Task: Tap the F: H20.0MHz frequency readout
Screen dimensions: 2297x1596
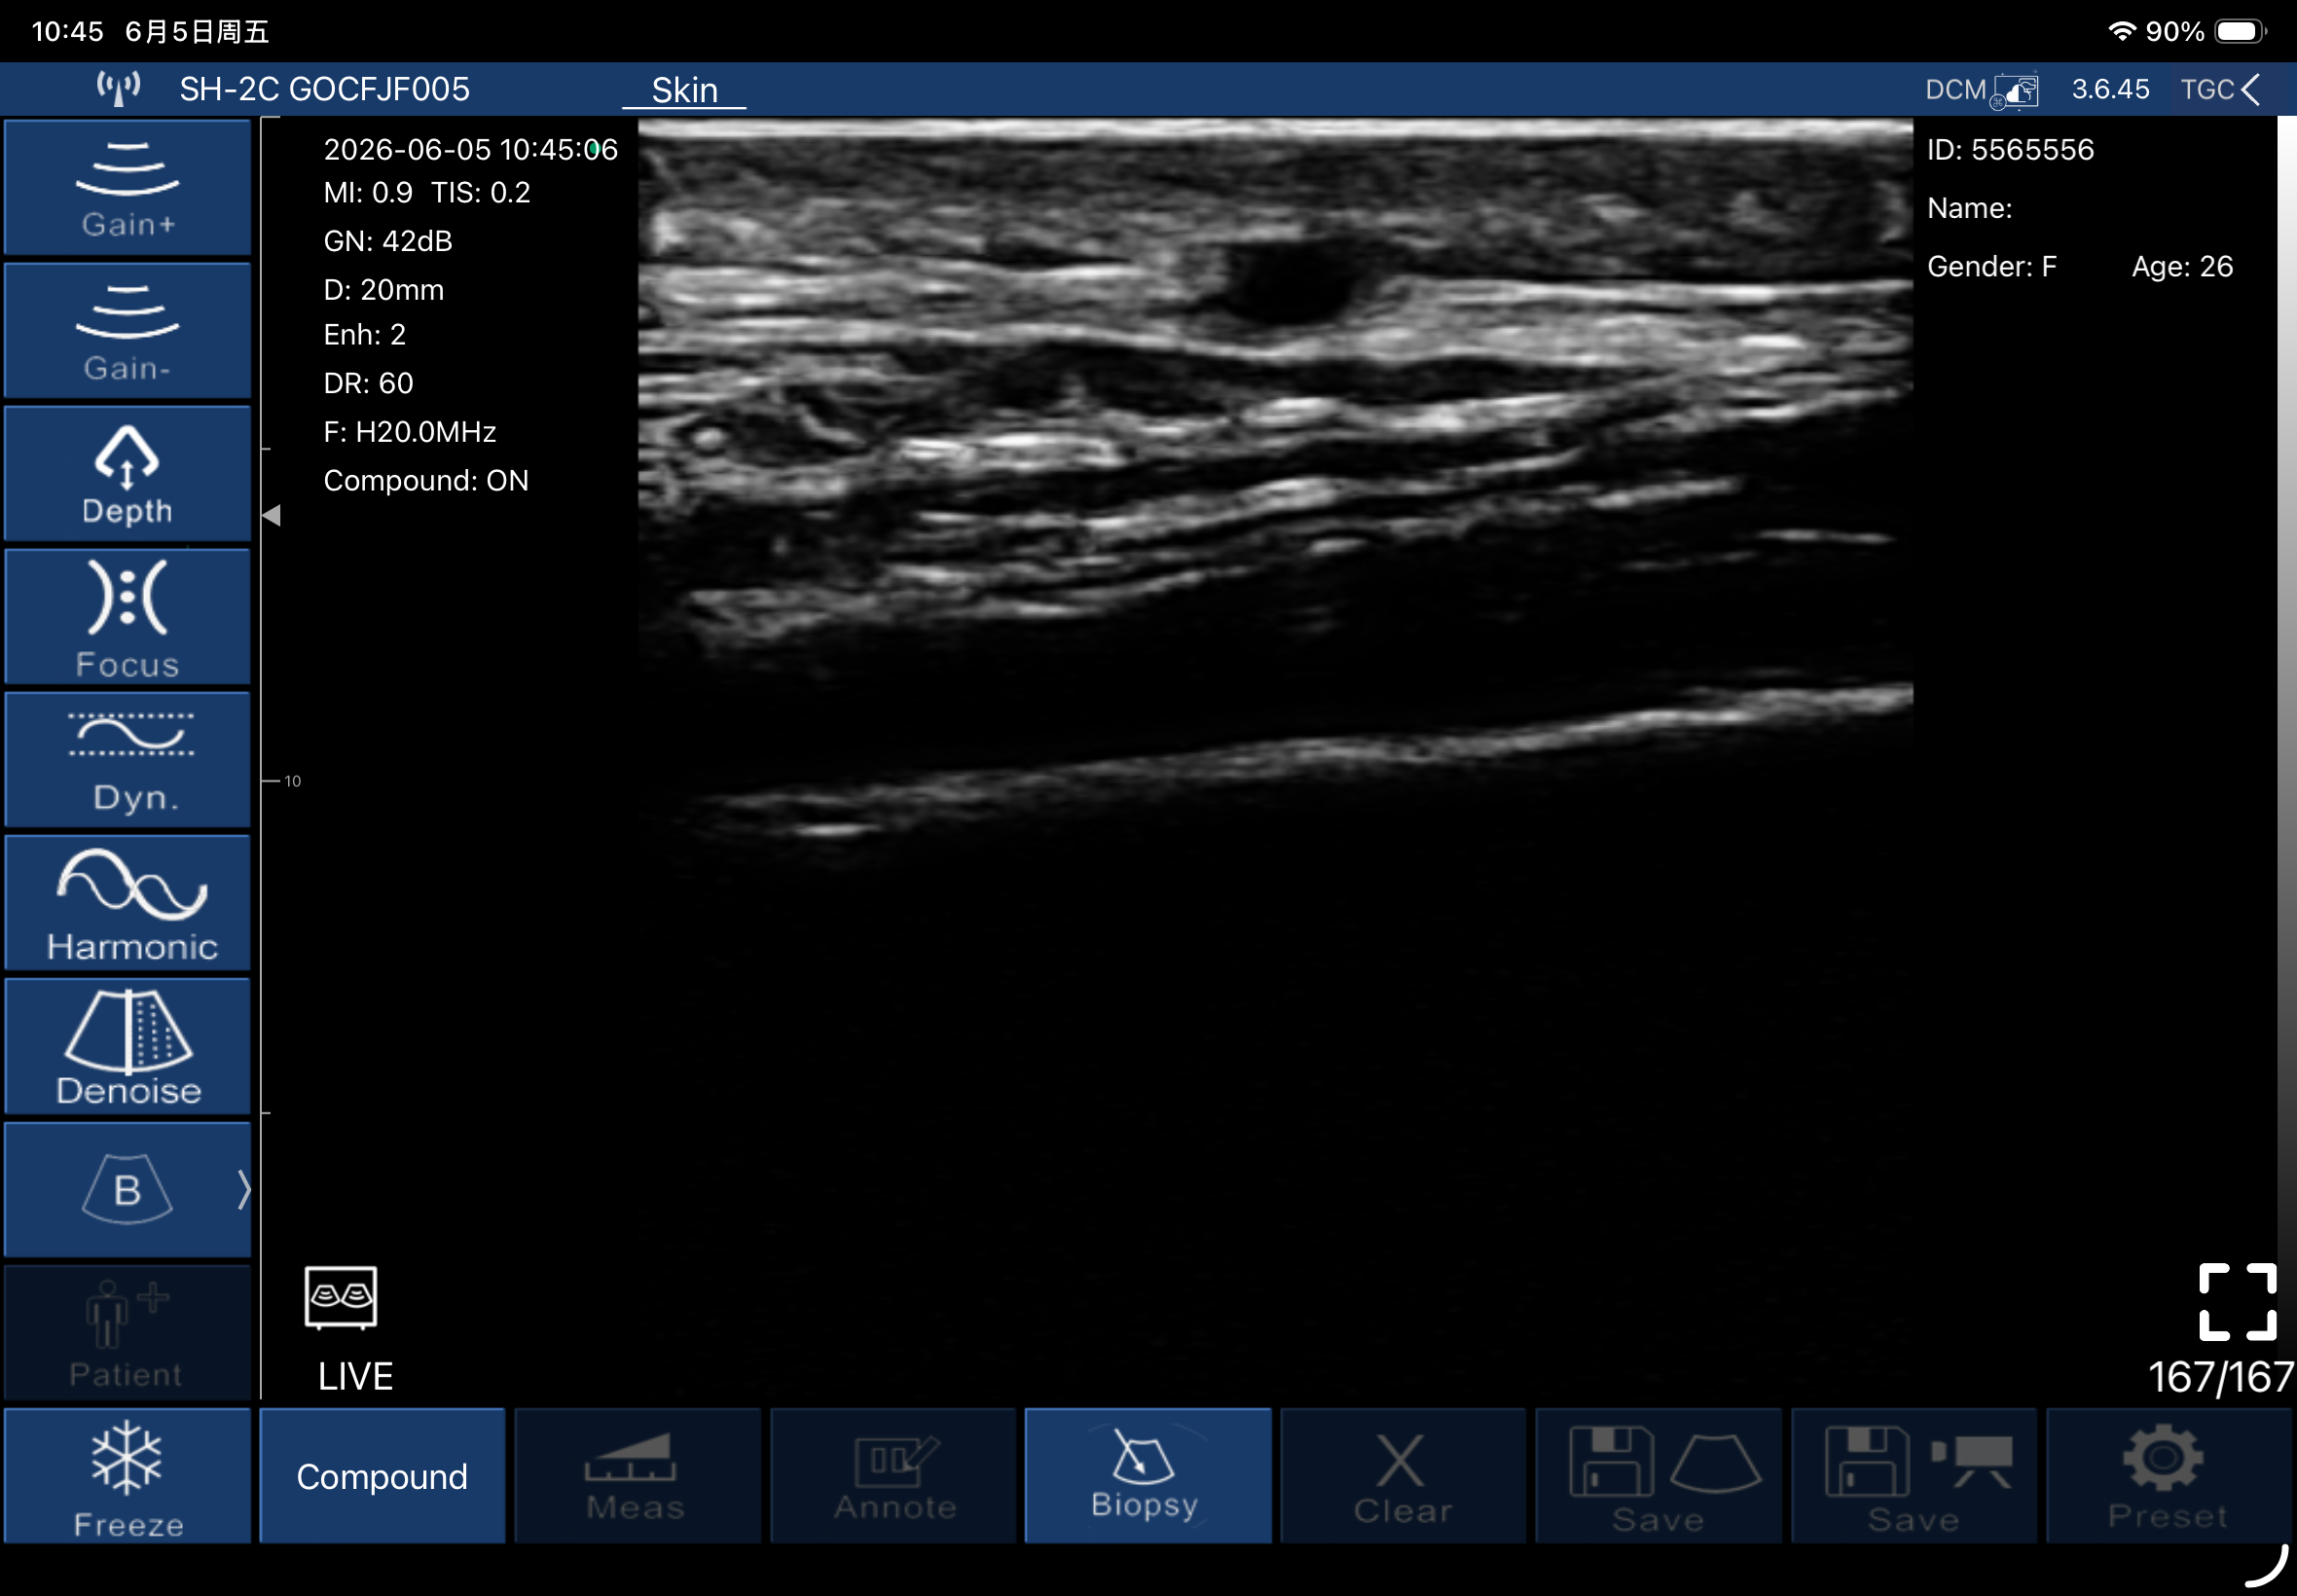Action: pos(410,432)
